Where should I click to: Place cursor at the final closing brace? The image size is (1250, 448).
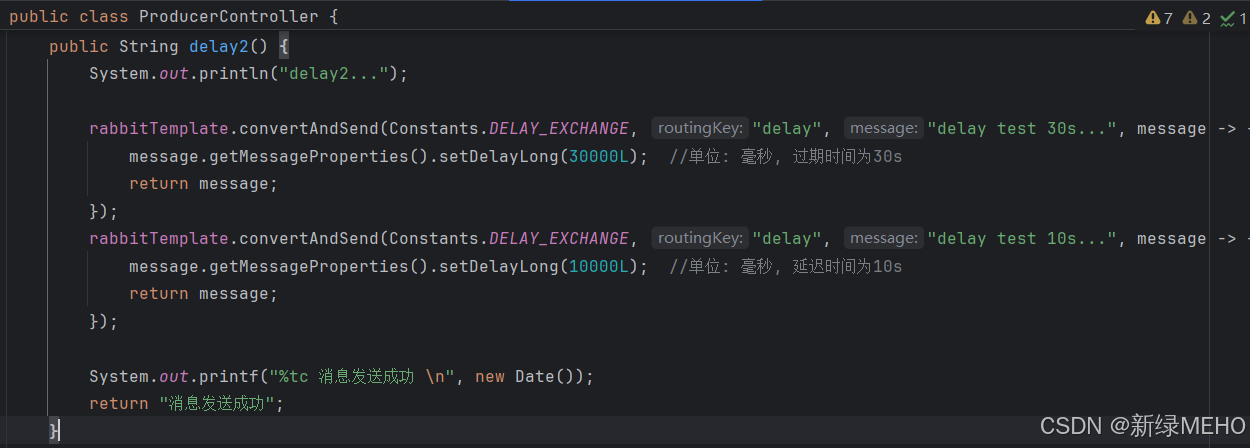click(x=54, y=430)
